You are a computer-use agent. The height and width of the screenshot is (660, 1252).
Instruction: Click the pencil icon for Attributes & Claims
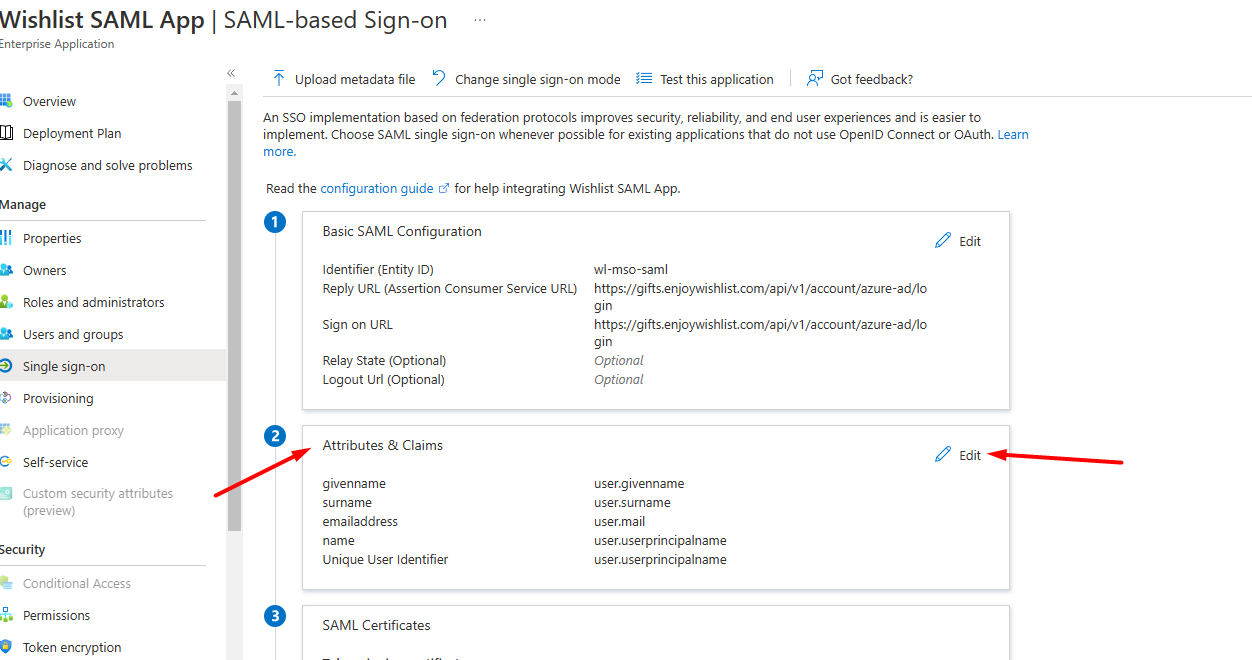point(943,455)
